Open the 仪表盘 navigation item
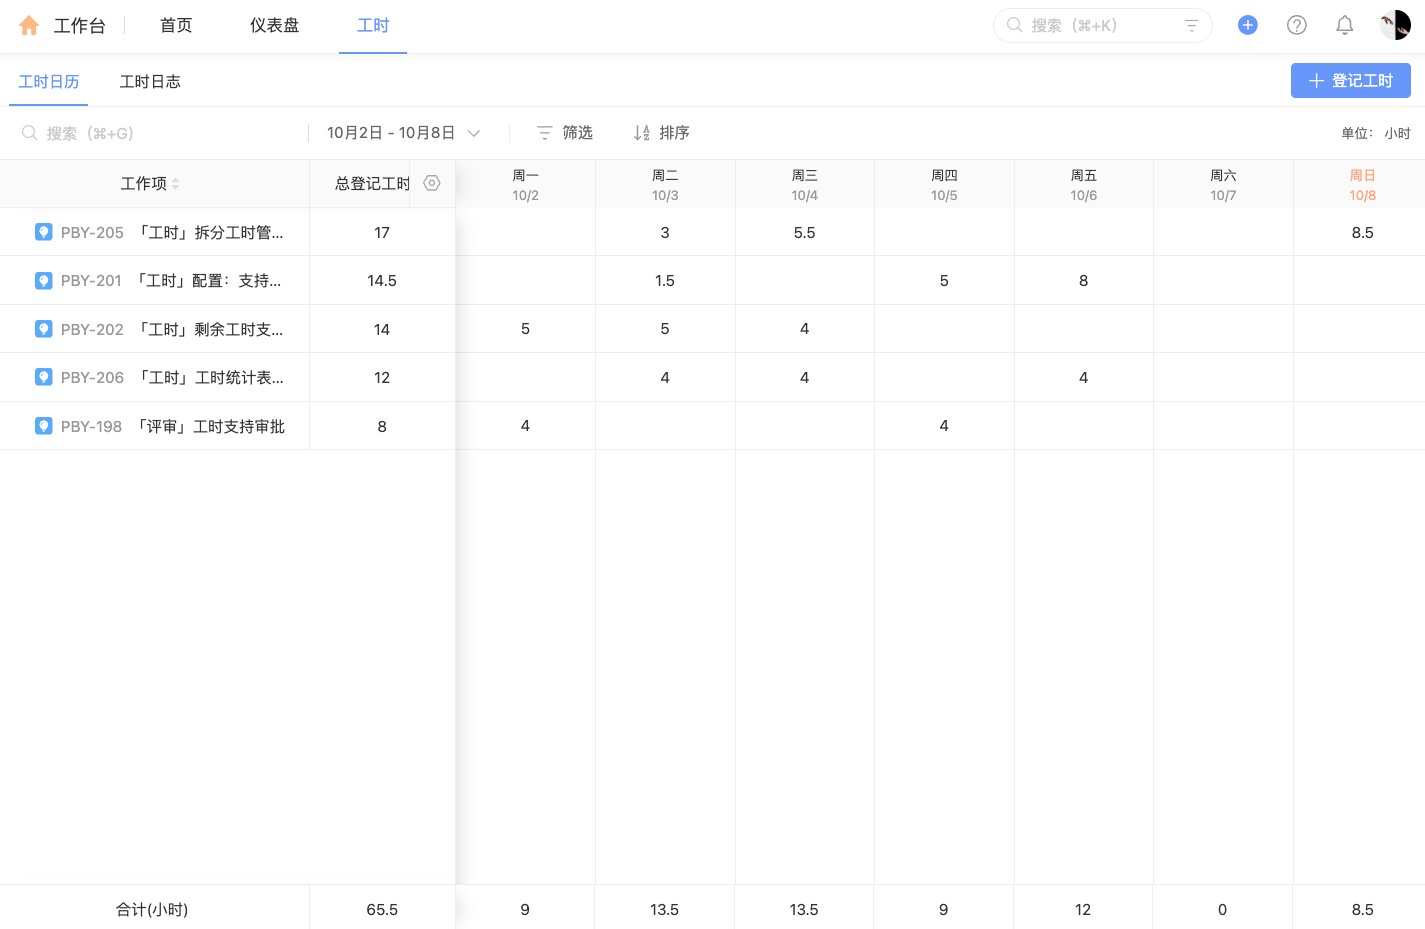The image size is (1425, 929). click(x=274, y=25)
